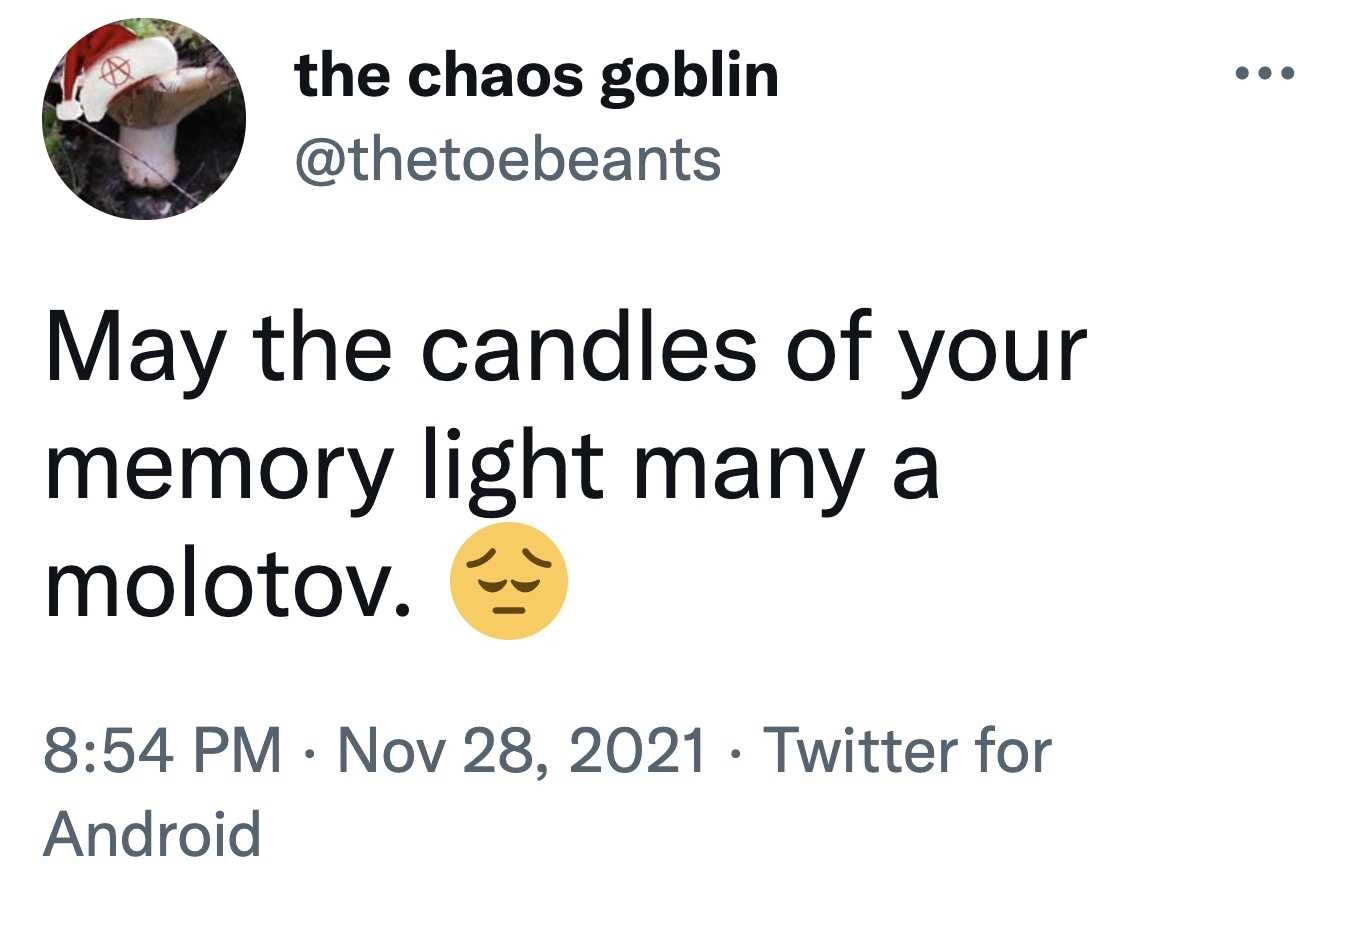Image resolution: width=1348 pixels, height=928 pixels.
Task: Click the @thetoebeants handle
Action: coord(507,160)
